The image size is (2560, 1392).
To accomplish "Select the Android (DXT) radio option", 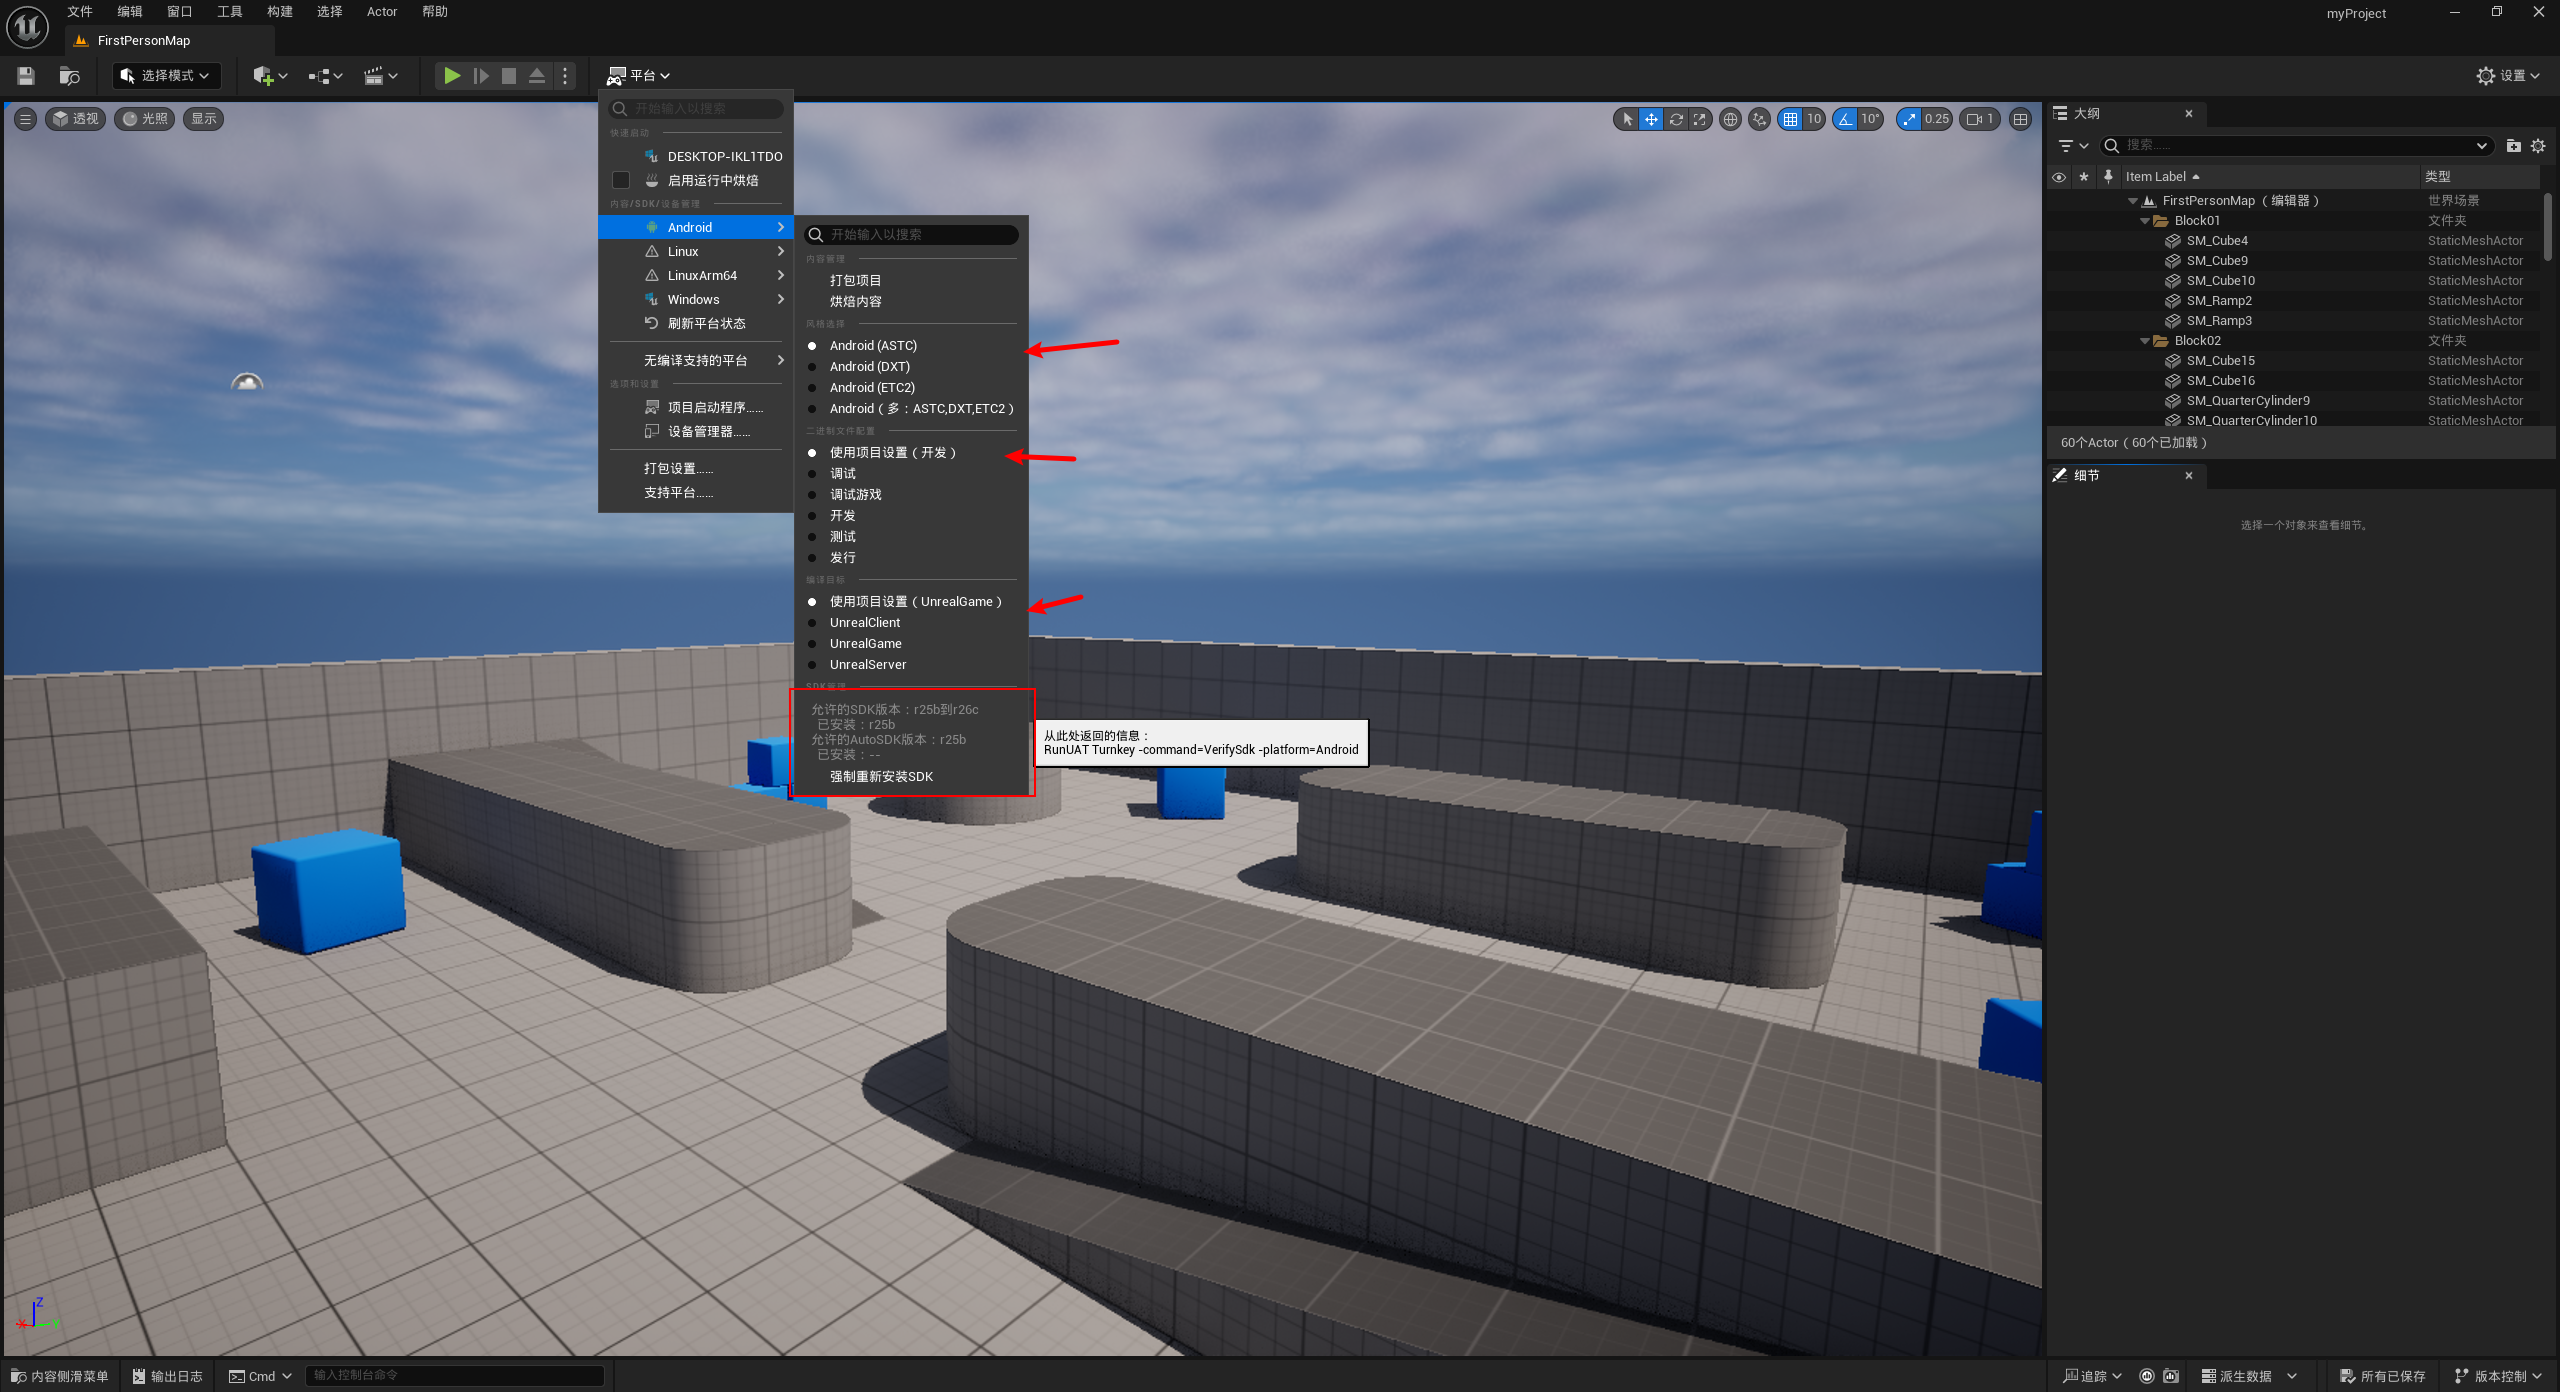I will [x=869, y=367].
